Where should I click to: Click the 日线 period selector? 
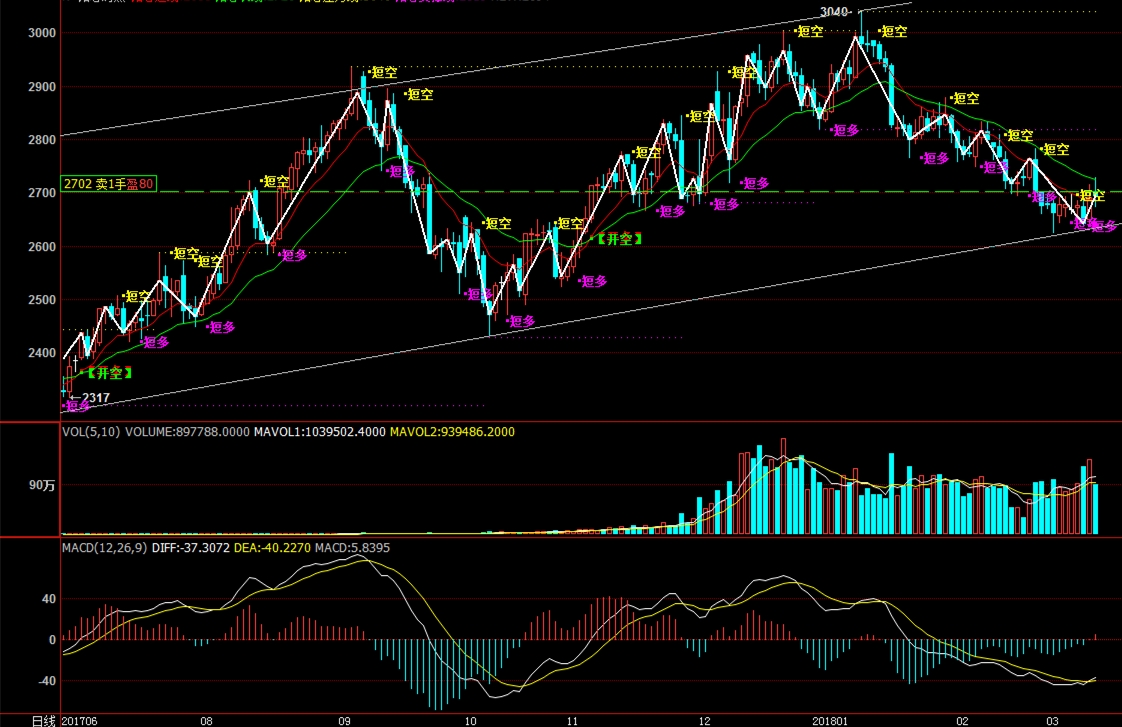[44, 720]
